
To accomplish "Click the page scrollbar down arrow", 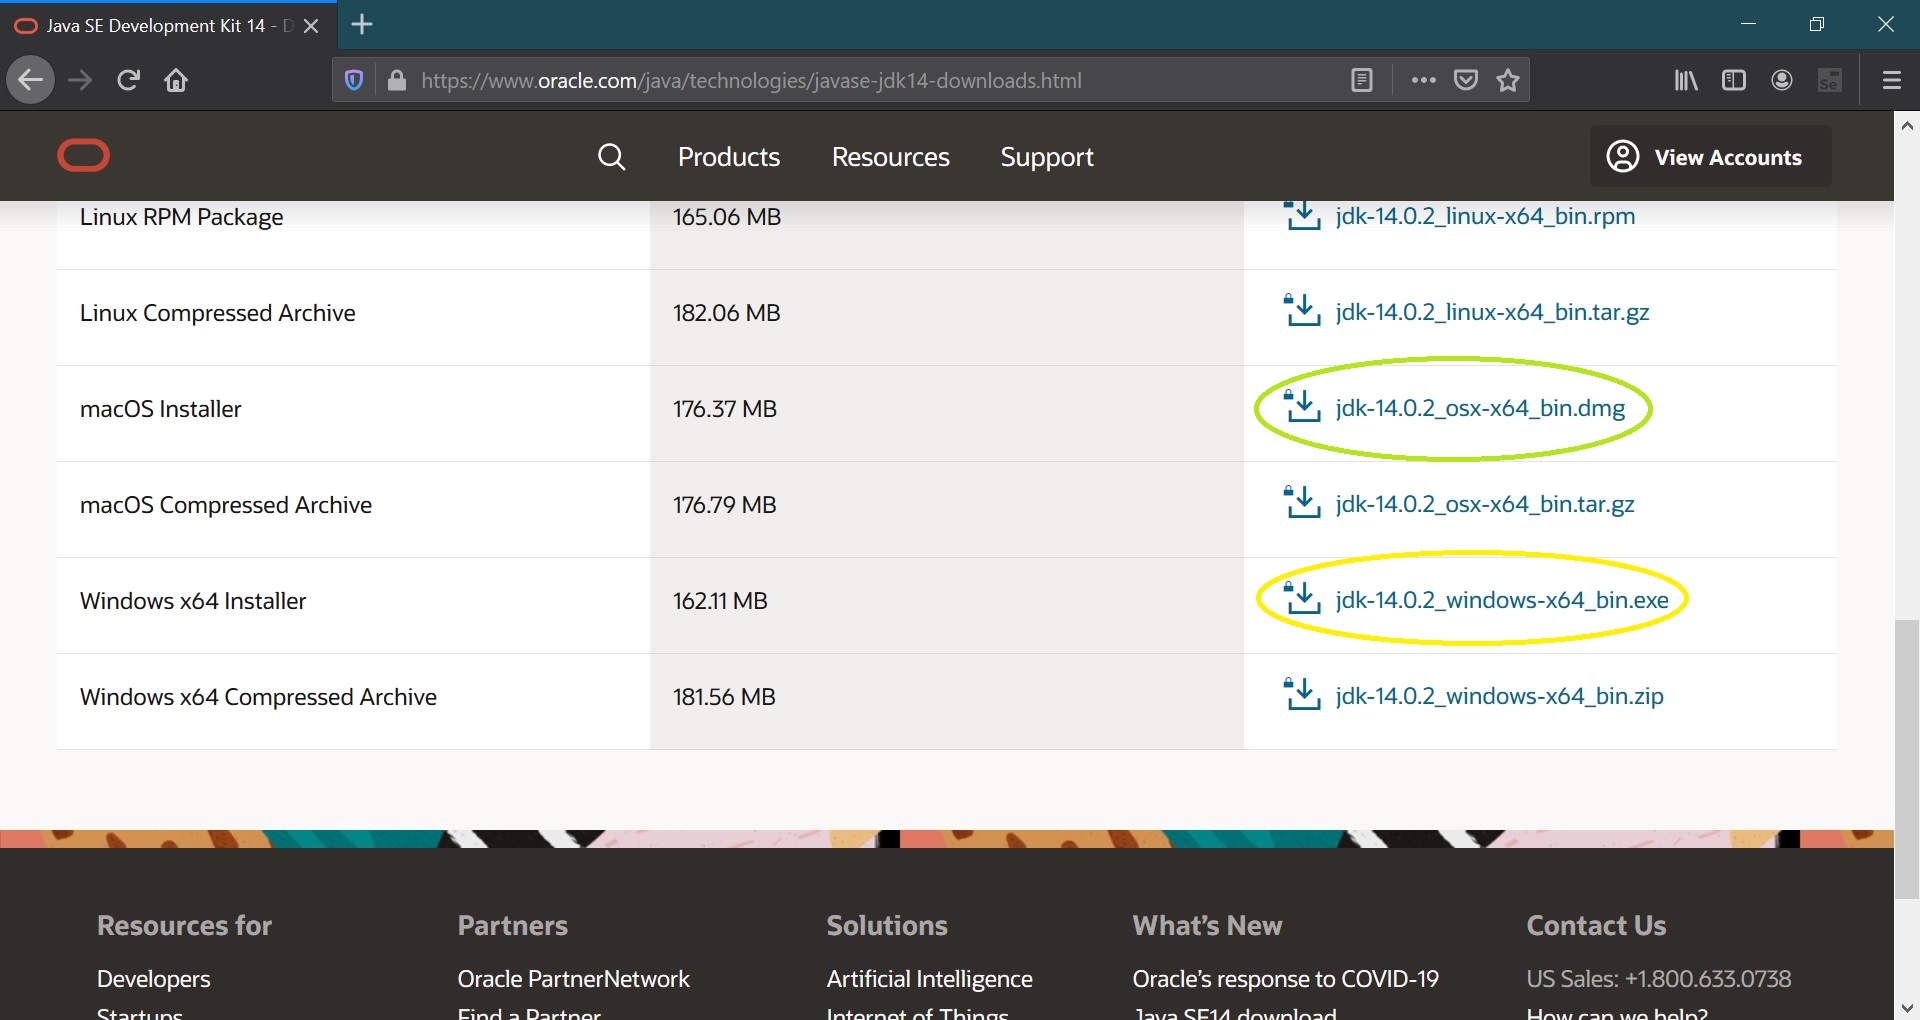I will tap(1907, 1007).
